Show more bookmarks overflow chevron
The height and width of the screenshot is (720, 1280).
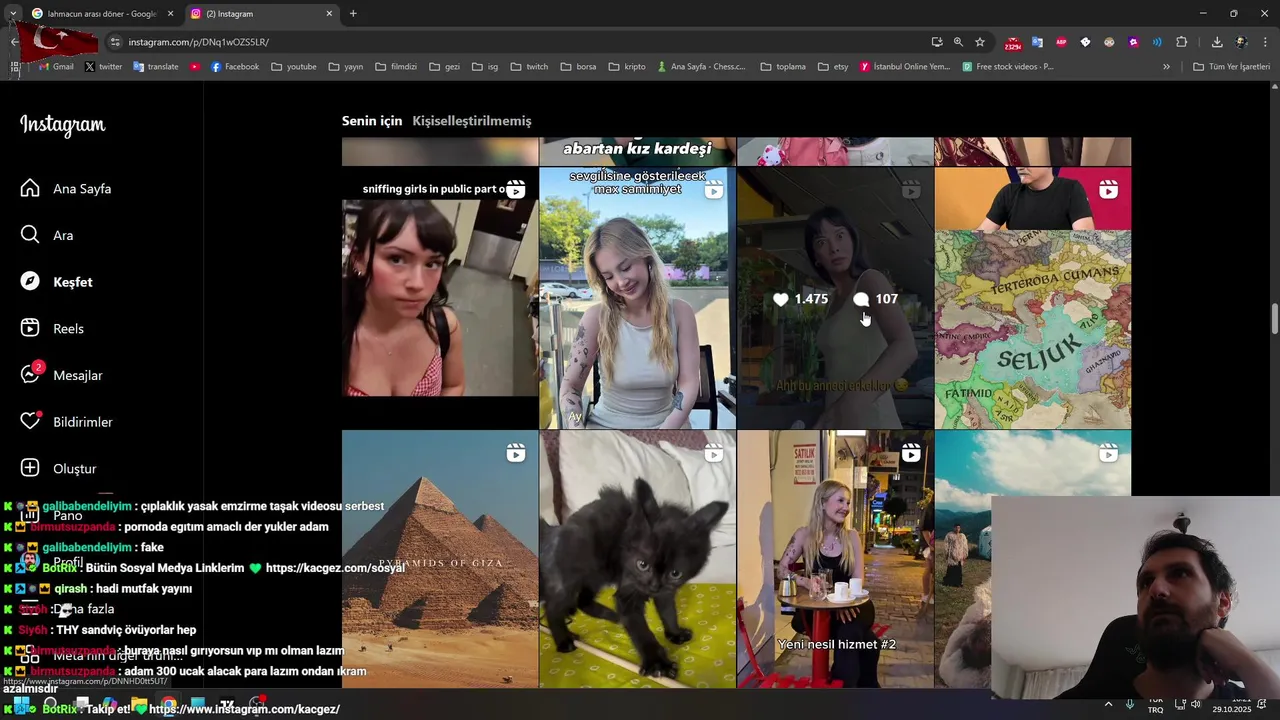click(x=1166, y=67)
